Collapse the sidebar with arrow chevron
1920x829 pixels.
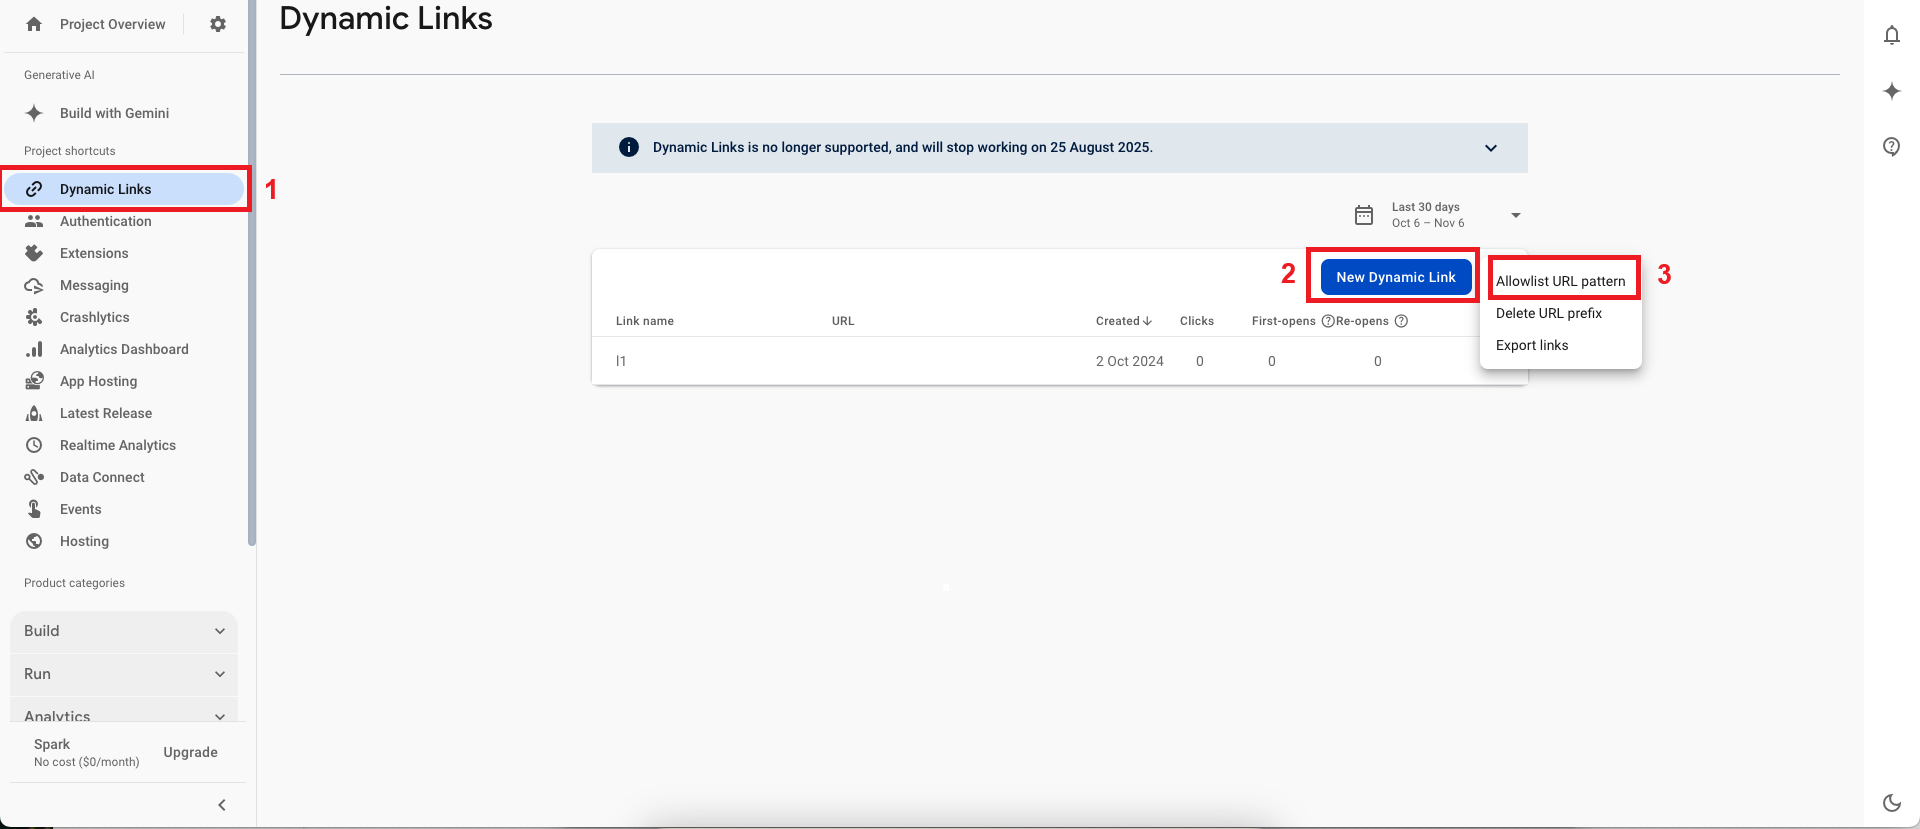click(x=222, y=805)
